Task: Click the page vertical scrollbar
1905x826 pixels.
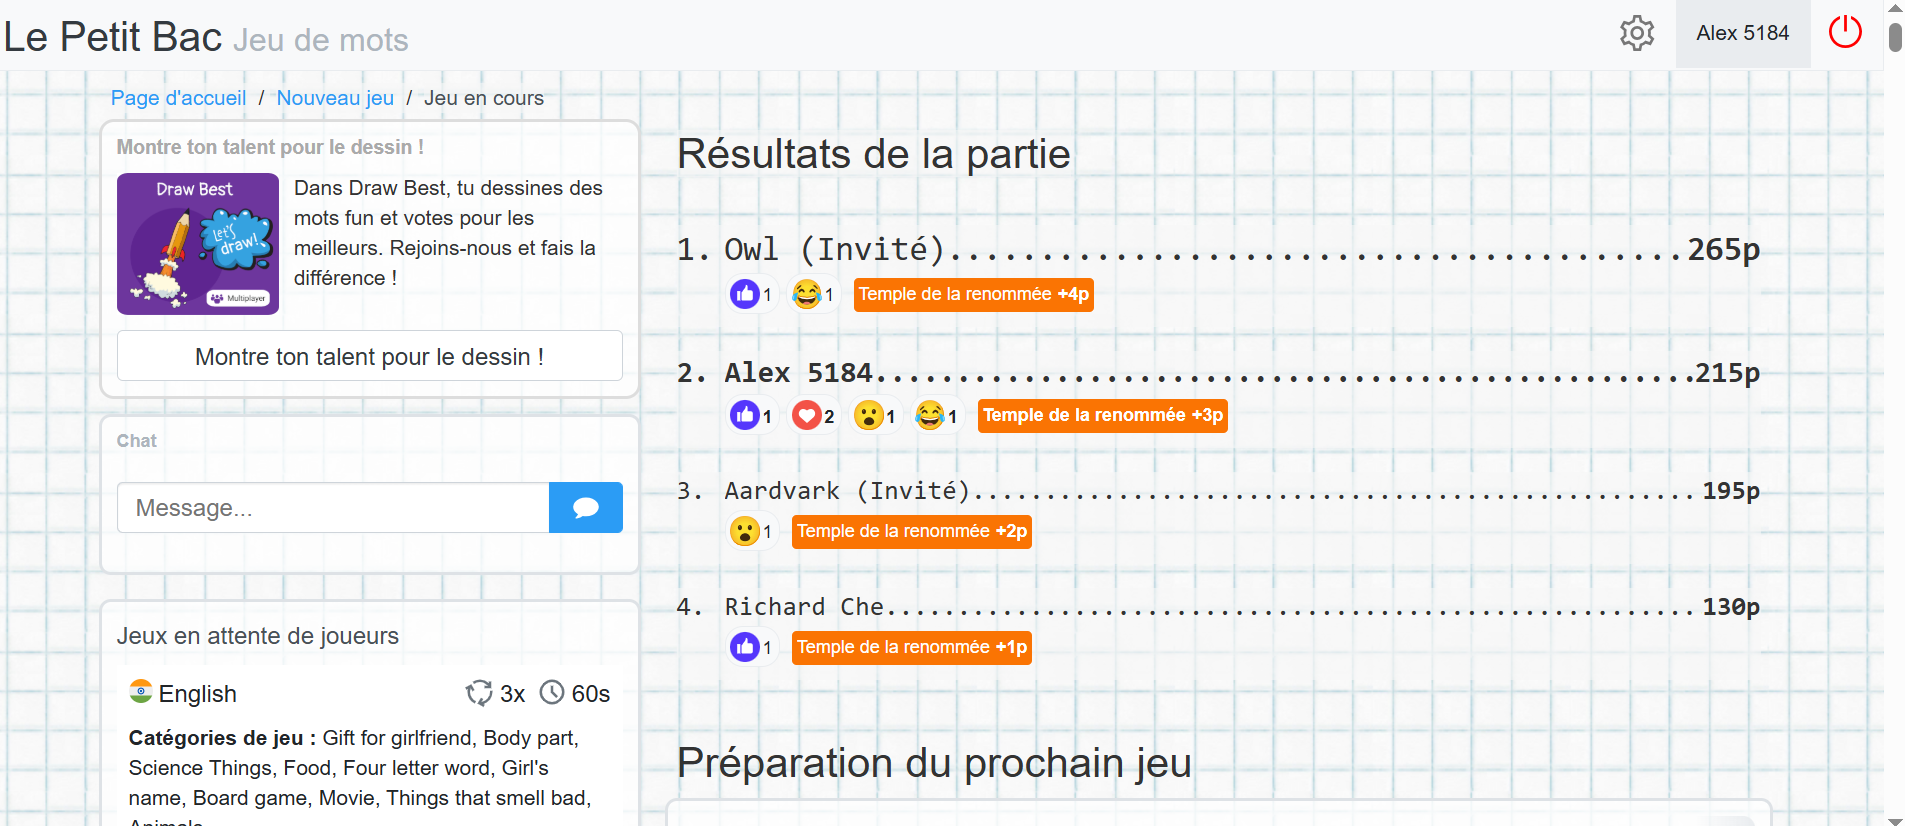Action: pos(1894,413)
